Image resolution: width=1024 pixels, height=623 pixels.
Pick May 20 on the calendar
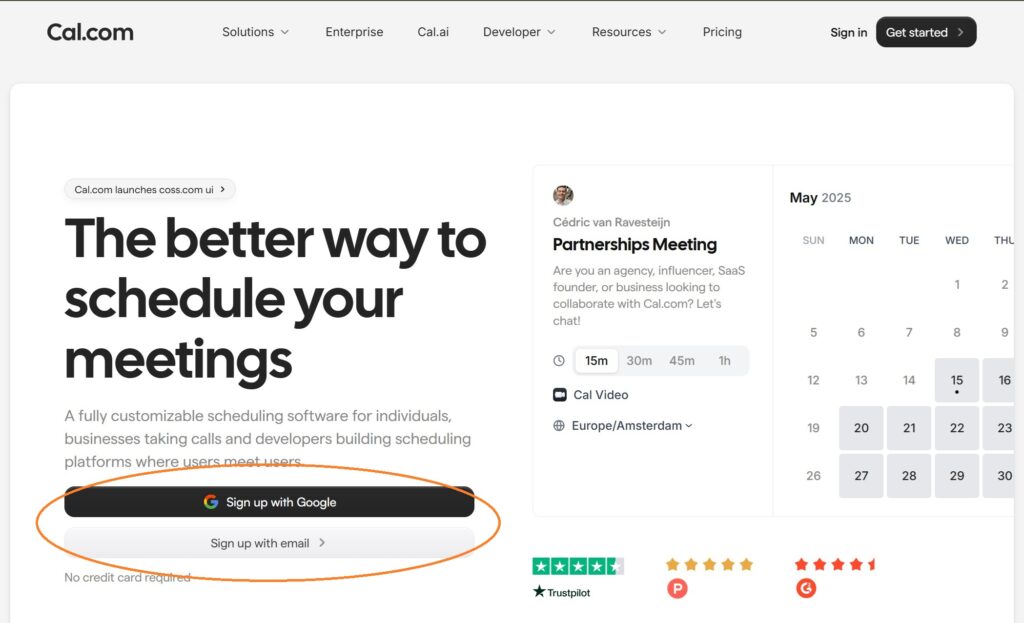coord(861,428)
